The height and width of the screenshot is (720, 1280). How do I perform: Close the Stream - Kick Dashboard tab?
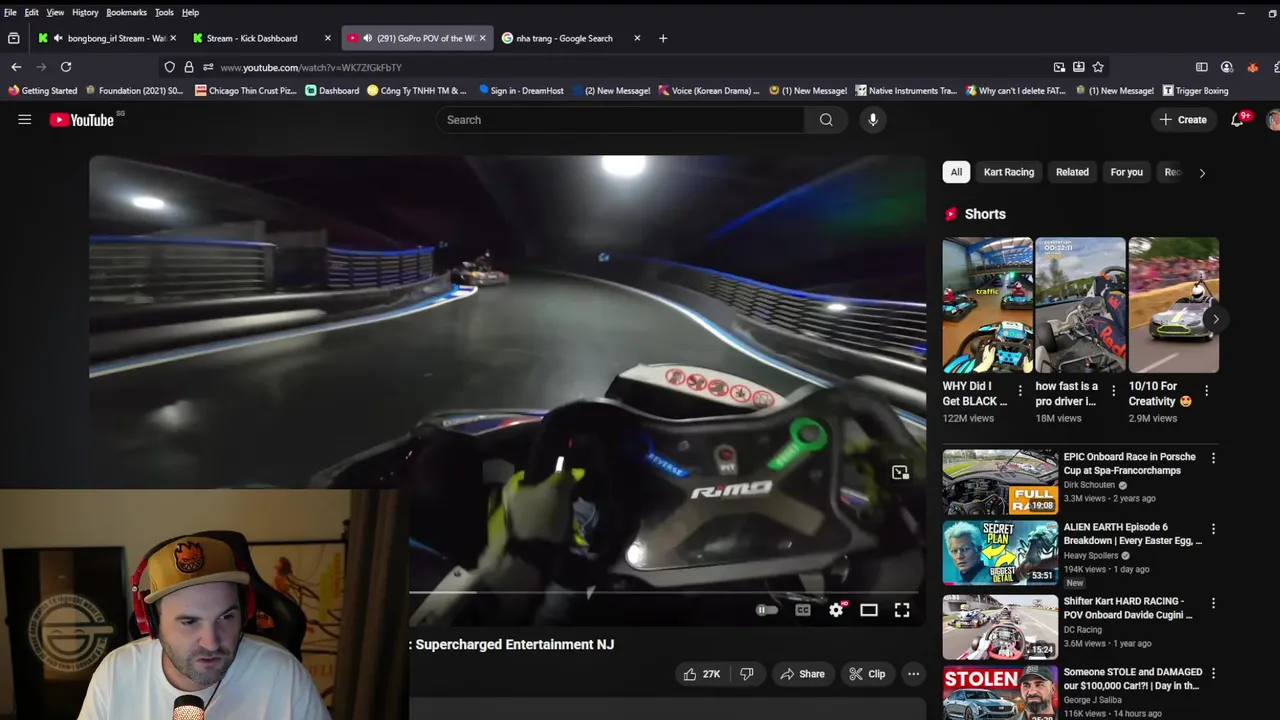tap(327, 38)
